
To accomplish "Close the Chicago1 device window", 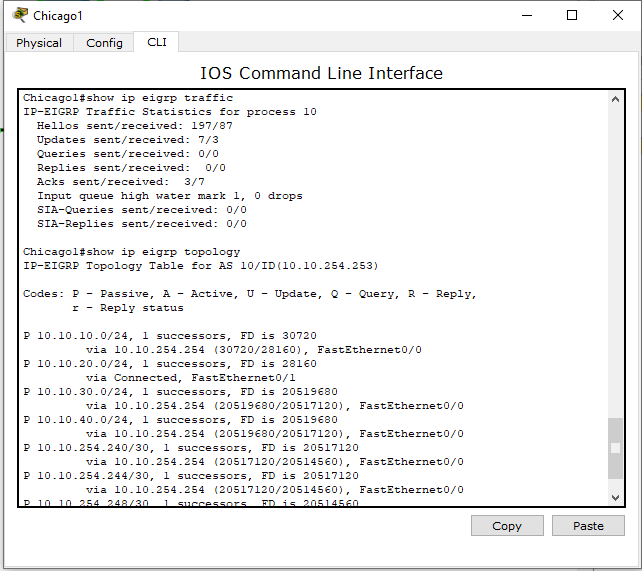I will click(617, 15).
